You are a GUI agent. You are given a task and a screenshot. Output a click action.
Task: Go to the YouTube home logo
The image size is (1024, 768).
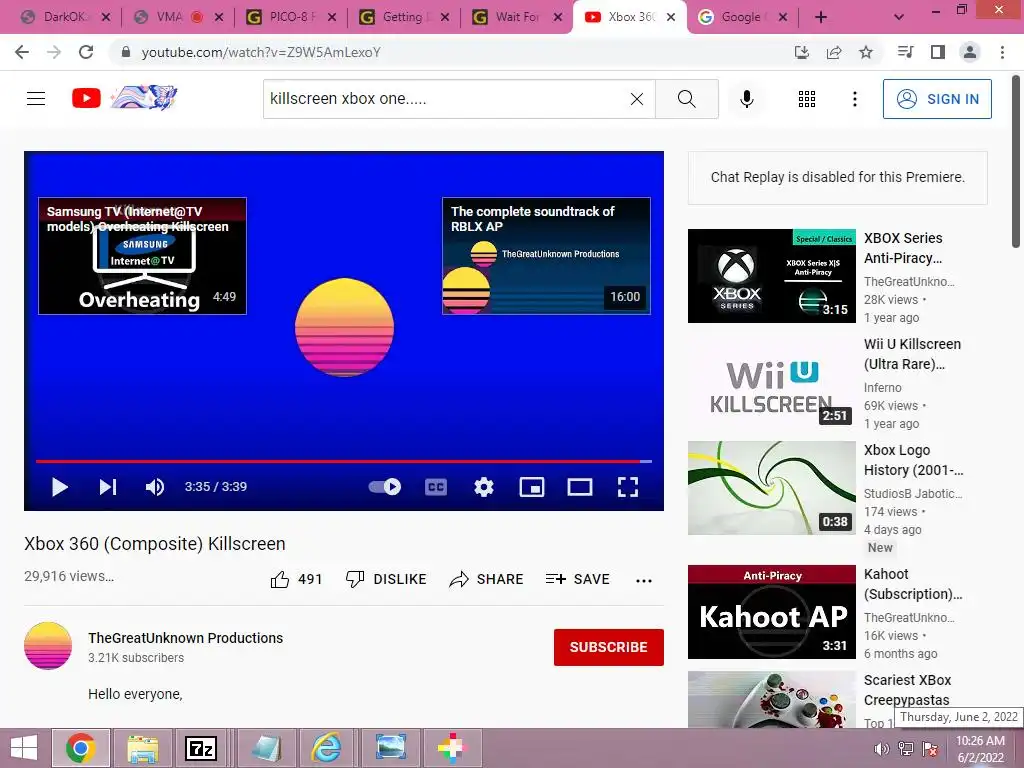click(x=86, y=99)
